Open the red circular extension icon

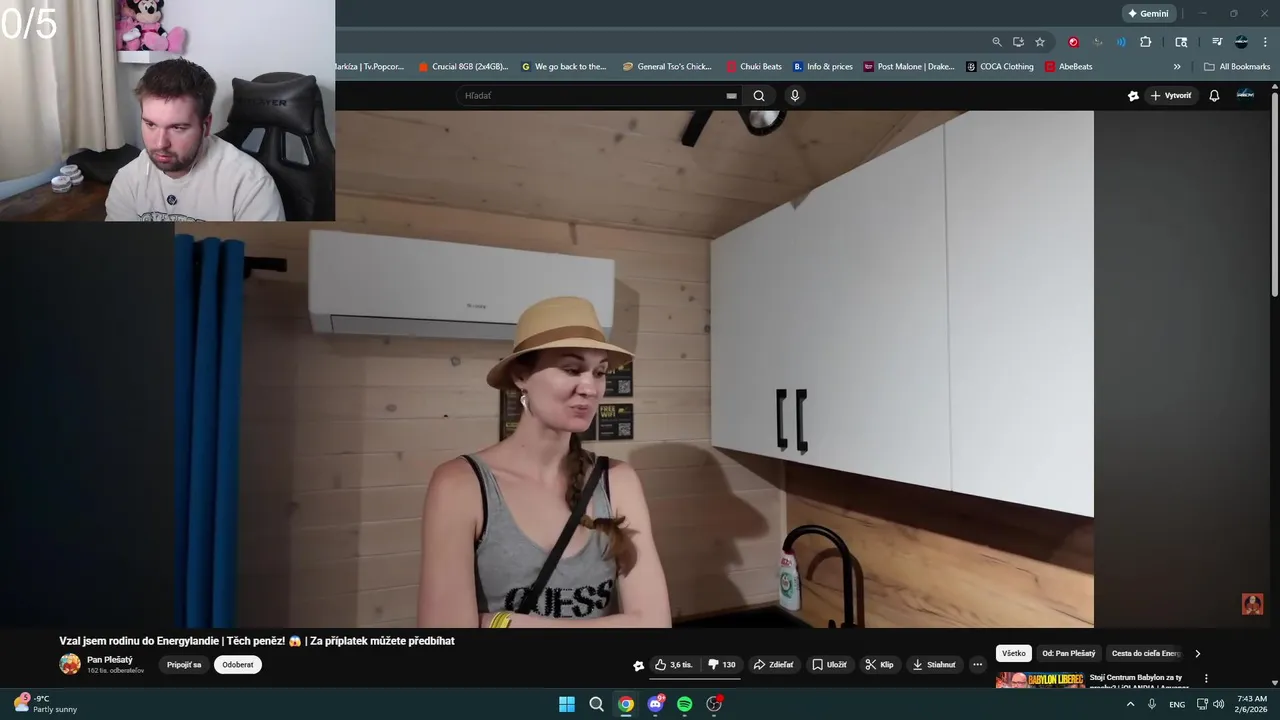(1073, 42)
